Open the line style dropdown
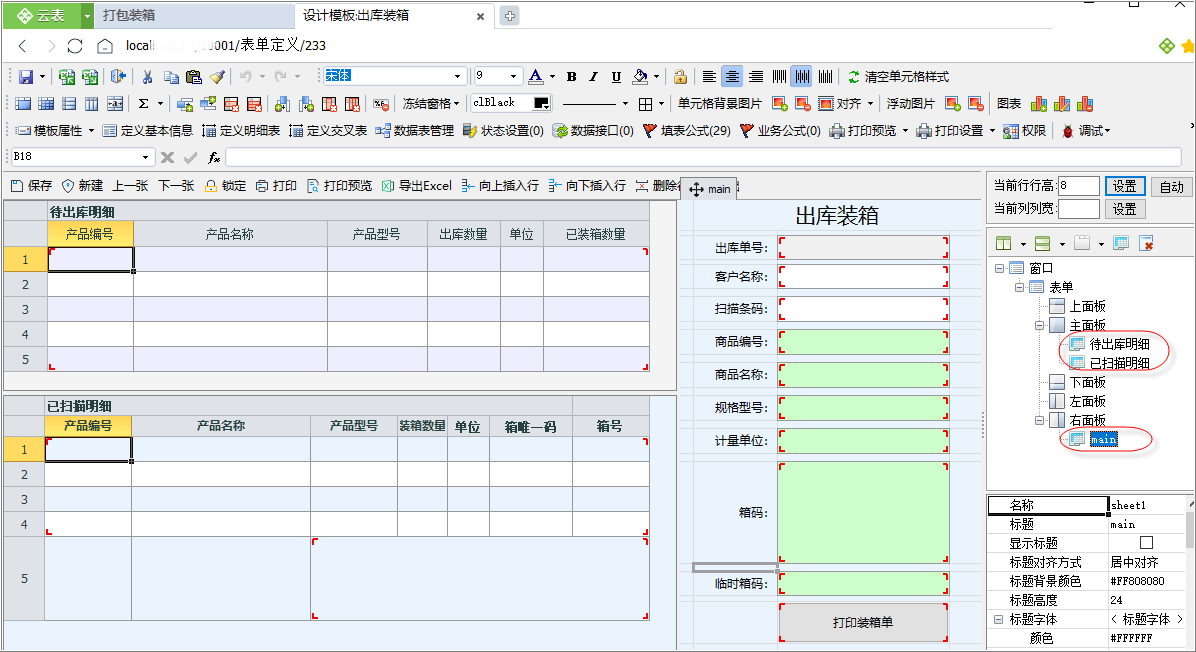Image resolution: width=1196 pixels, height=652 pixels. [625, 103]
